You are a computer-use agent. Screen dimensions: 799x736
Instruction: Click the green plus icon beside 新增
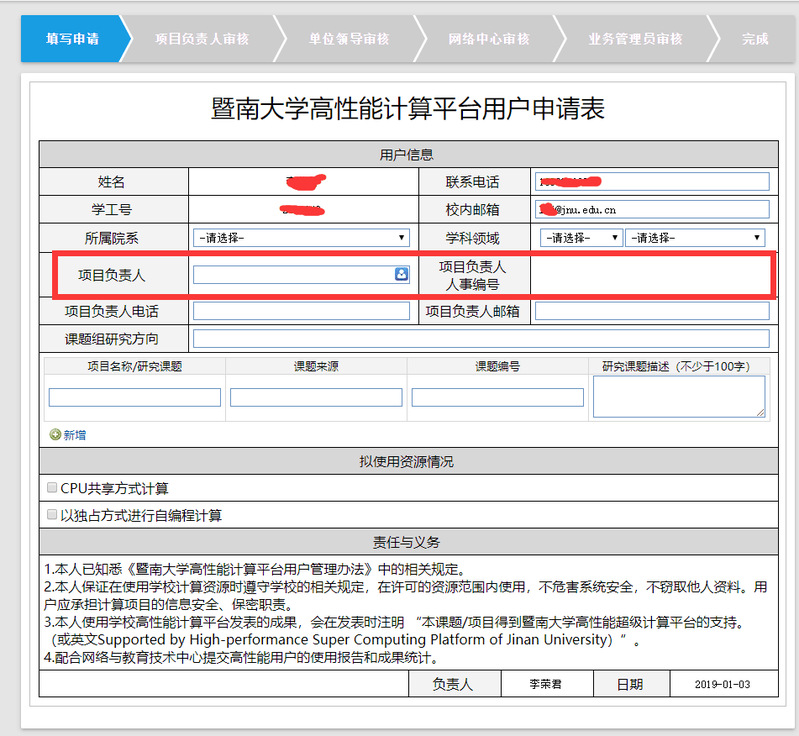[x=55, y=435]
